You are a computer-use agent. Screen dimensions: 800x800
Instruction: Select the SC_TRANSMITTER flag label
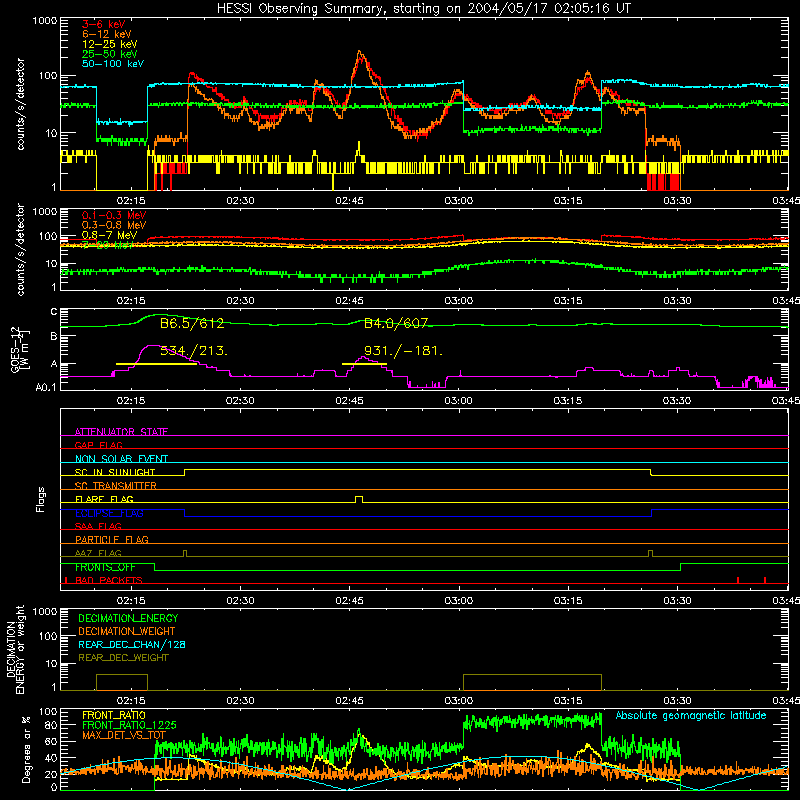tap(116, 485)
